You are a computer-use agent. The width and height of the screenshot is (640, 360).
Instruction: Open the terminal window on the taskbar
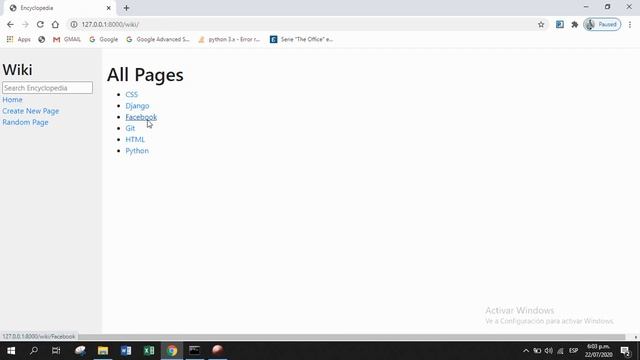[x=195, y=351]
